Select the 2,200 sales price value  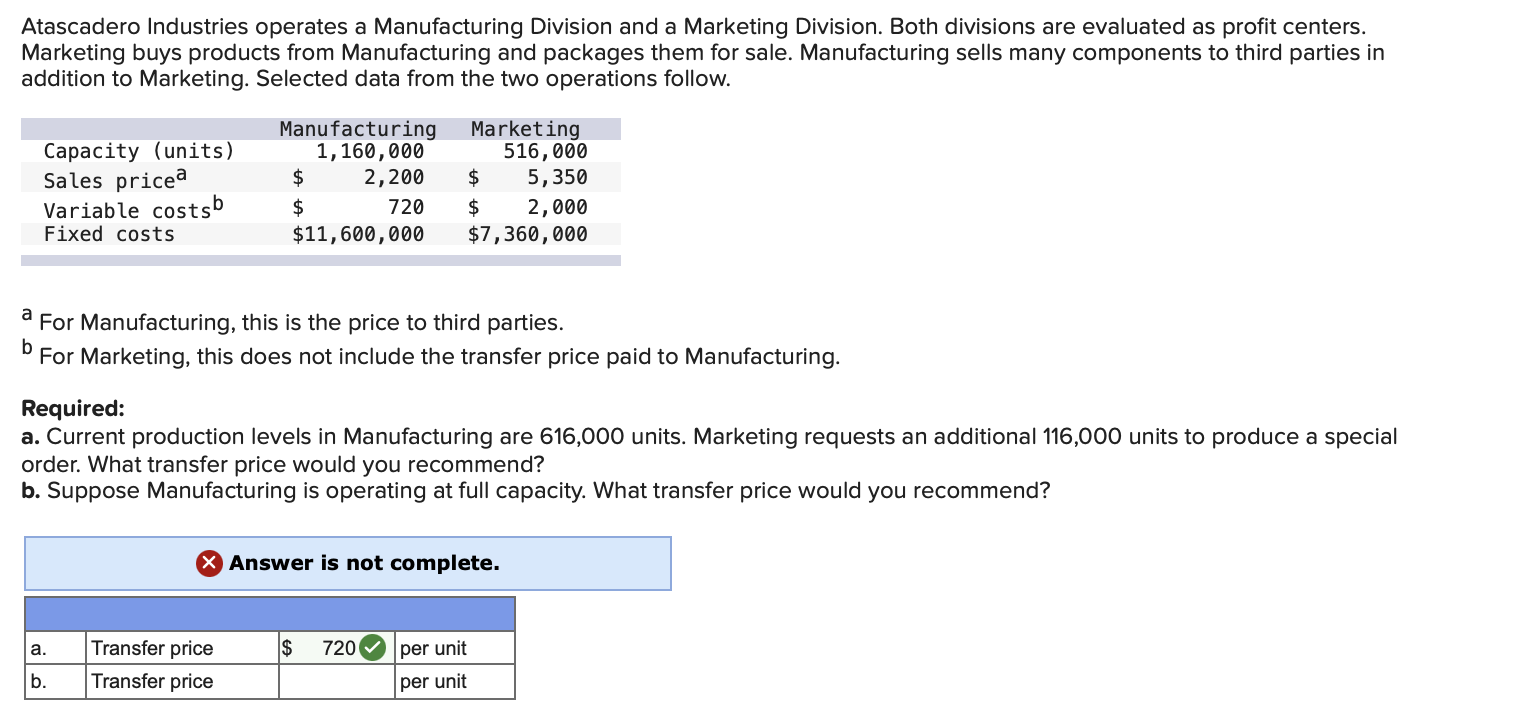[393, 178]
